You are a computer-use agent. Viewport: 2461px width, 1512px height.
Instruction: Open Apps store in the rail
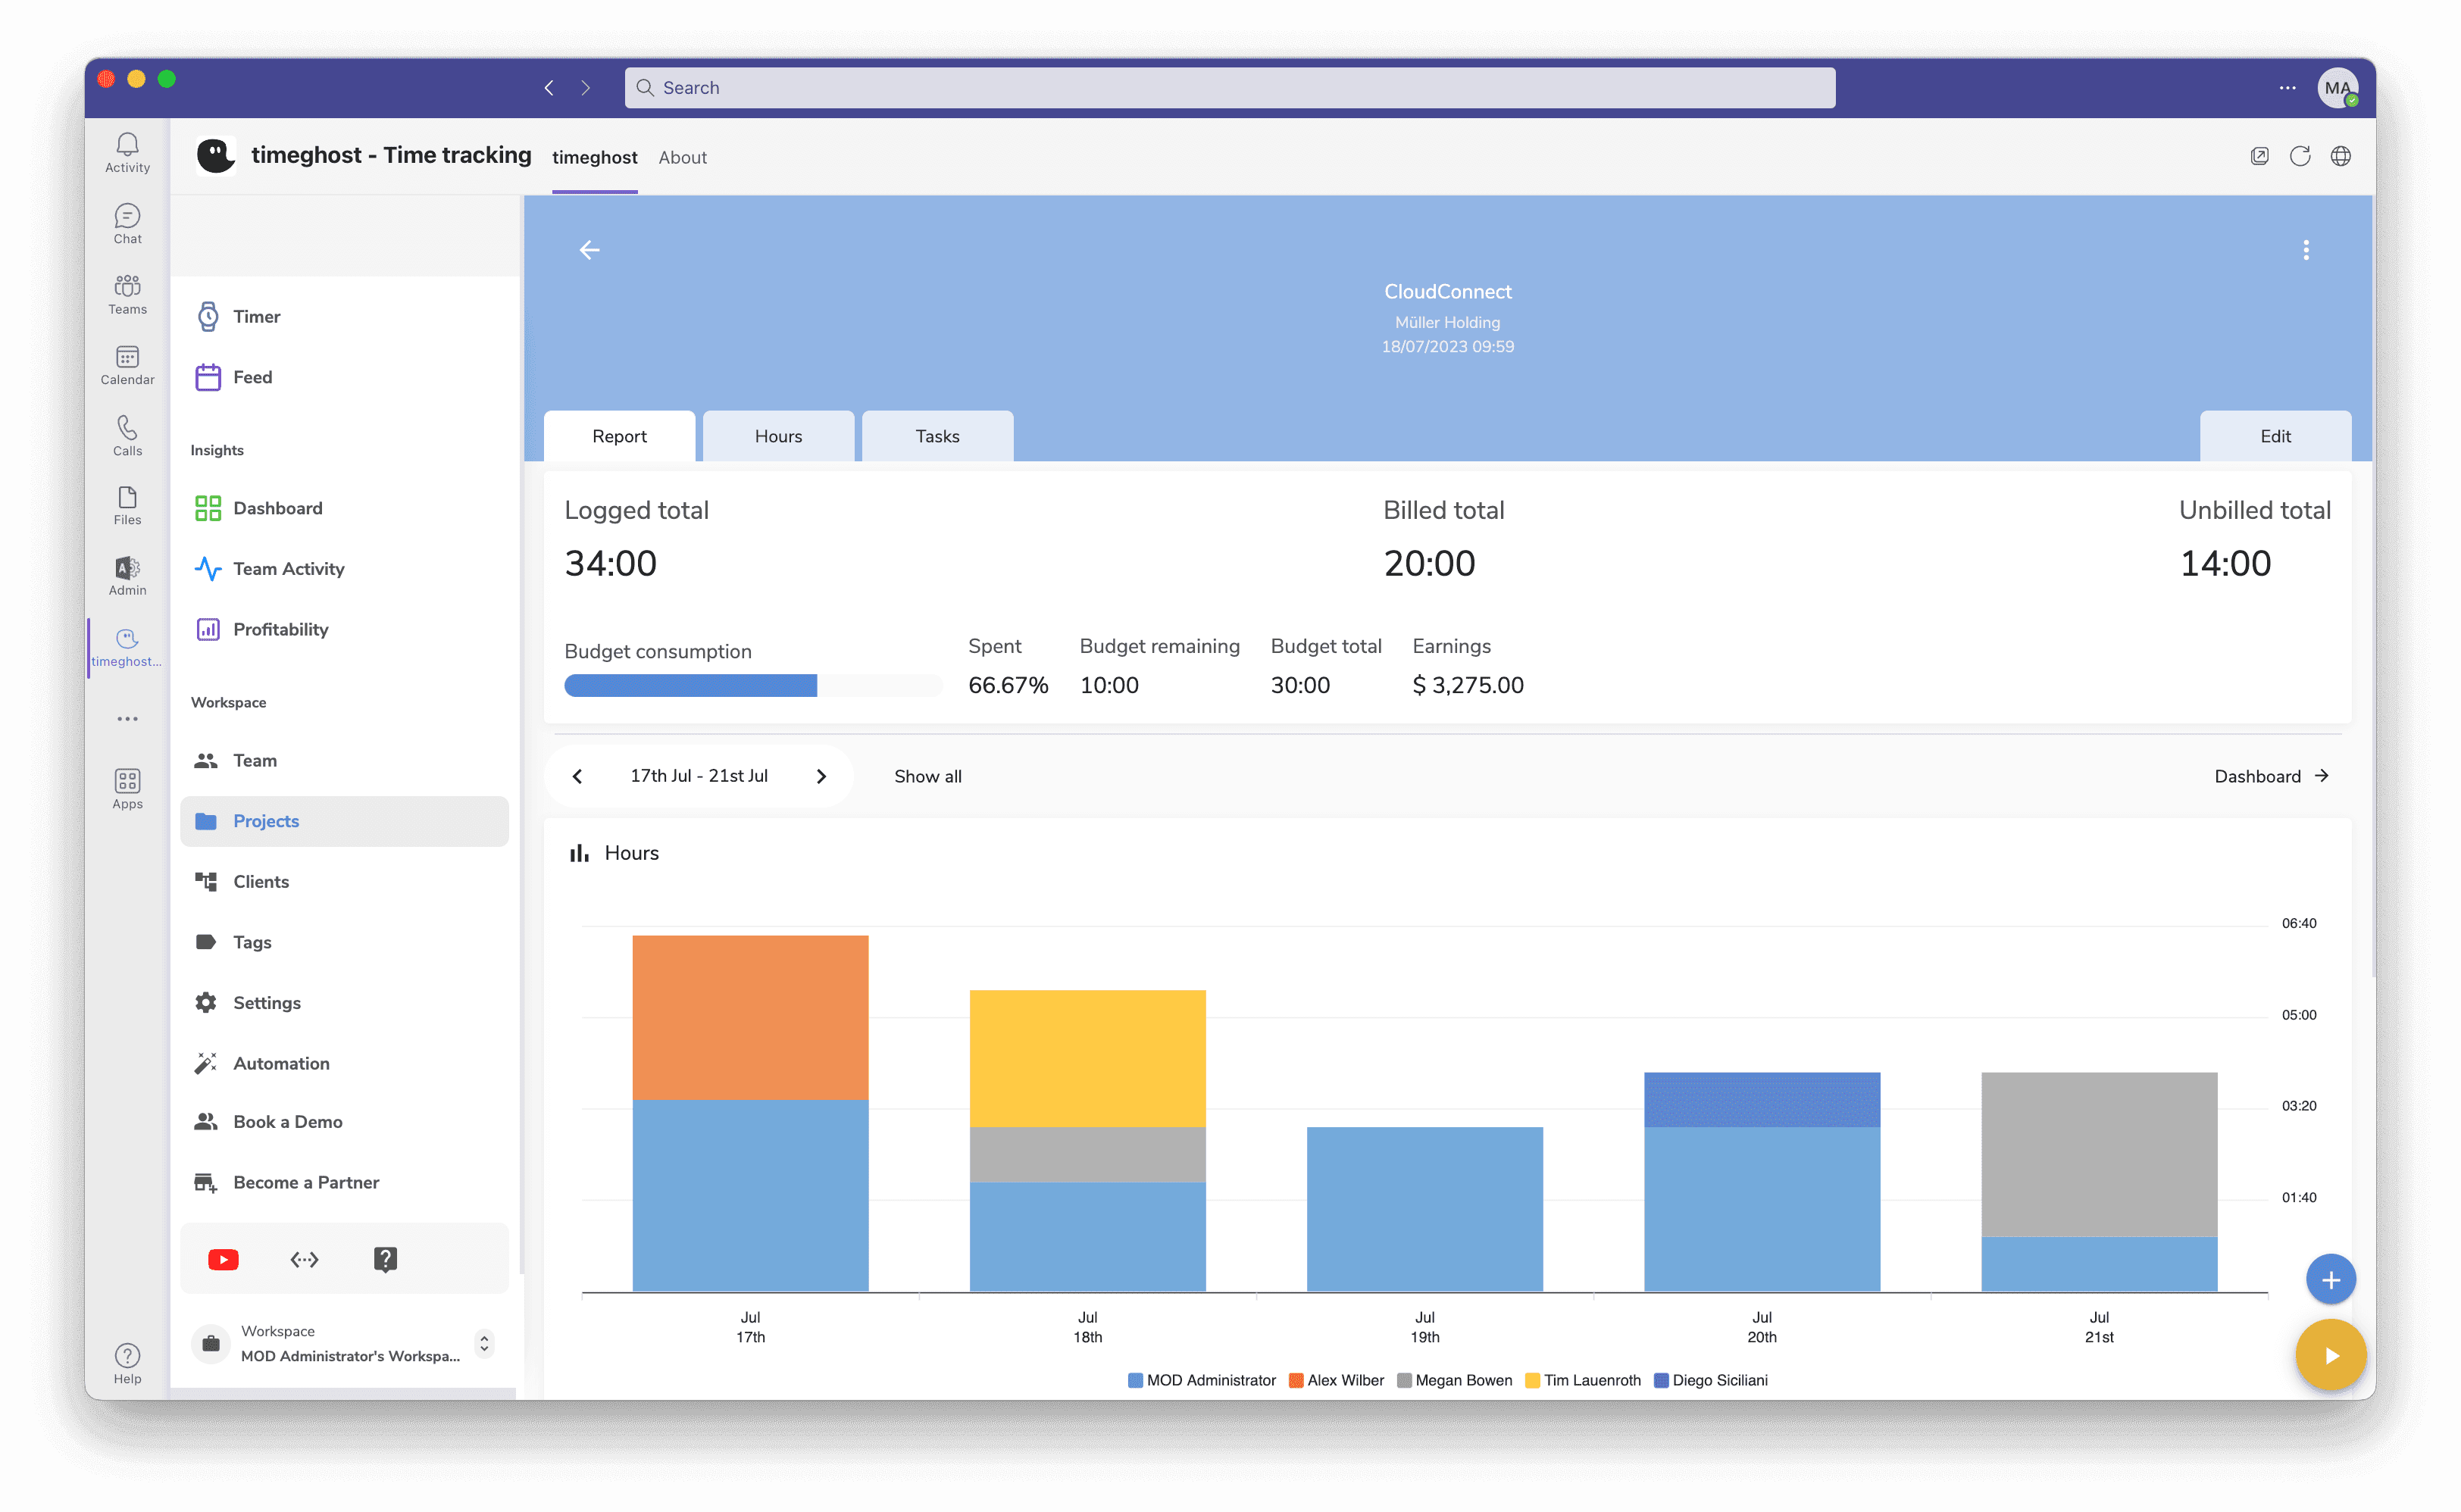tap(127, 789)
